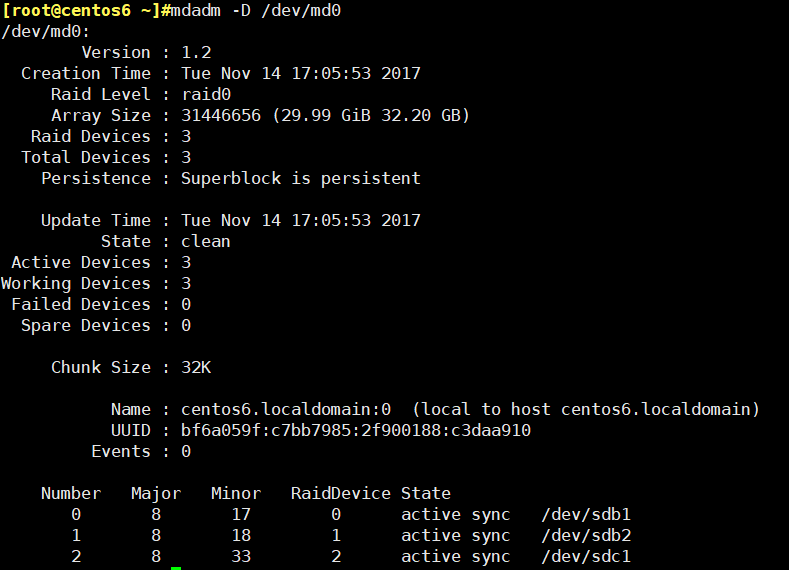The image size is (789, 570).
Task: Click the Creation Time date value
Action: [301, 73]
